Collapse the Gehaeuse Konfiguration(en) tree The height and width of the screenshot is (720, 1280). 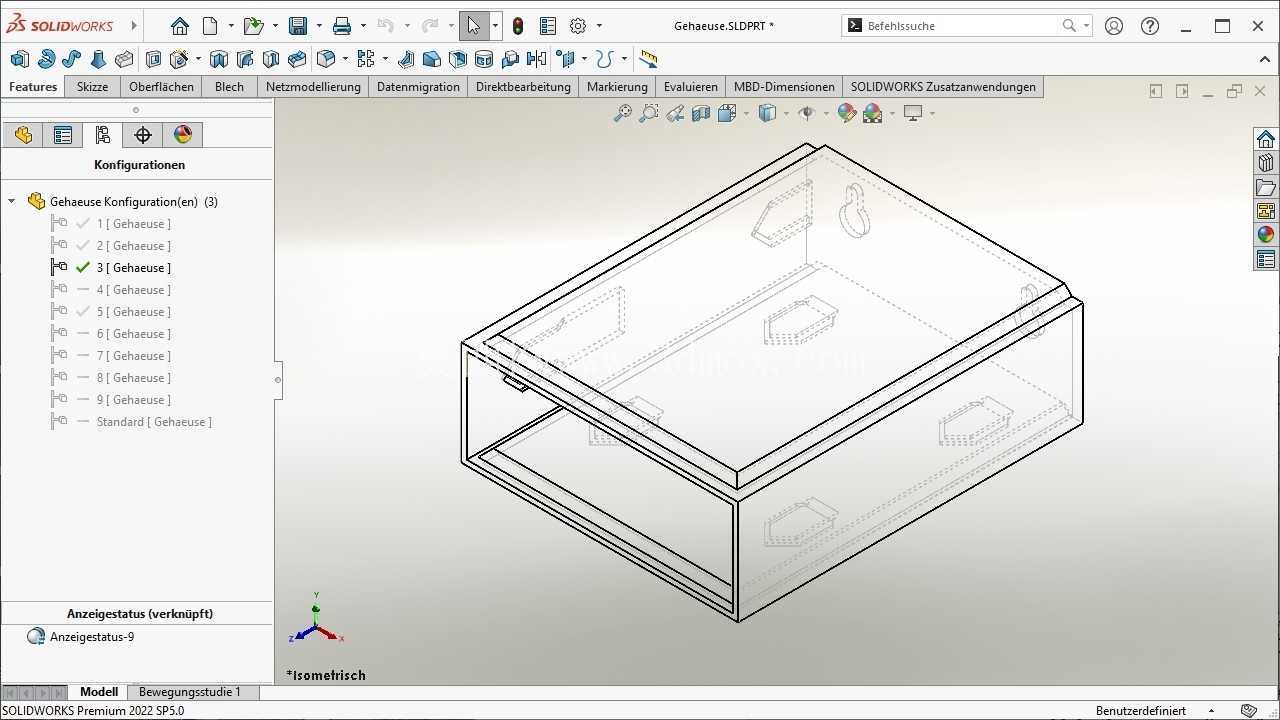[12, 202]
